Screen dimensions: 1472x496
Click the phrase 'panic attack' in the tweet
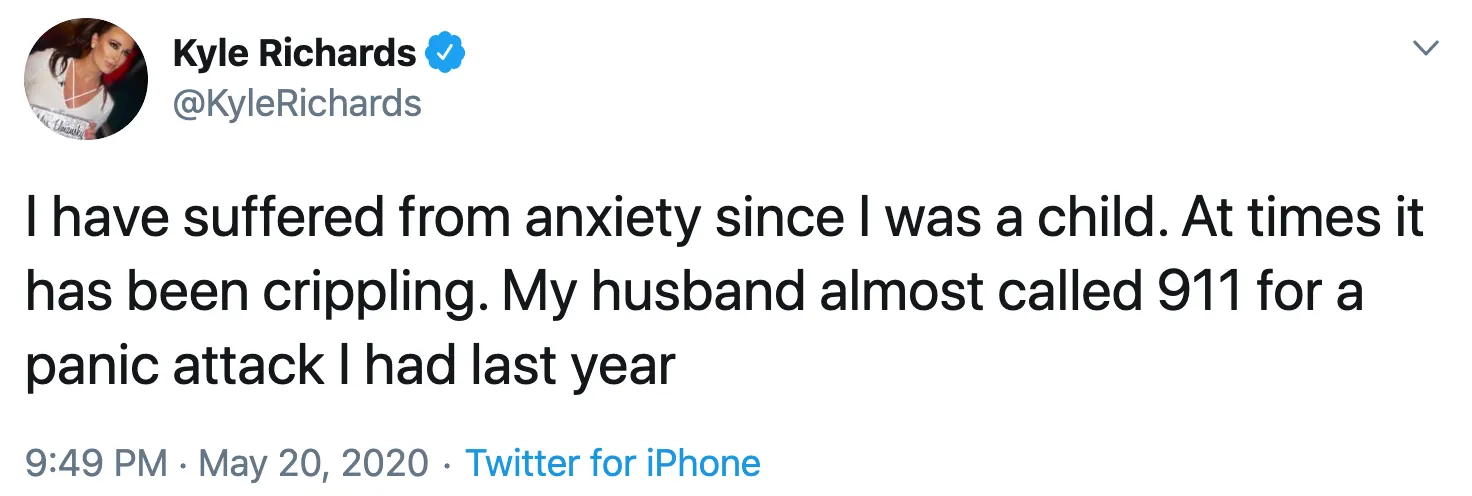(x=173, y=367)
